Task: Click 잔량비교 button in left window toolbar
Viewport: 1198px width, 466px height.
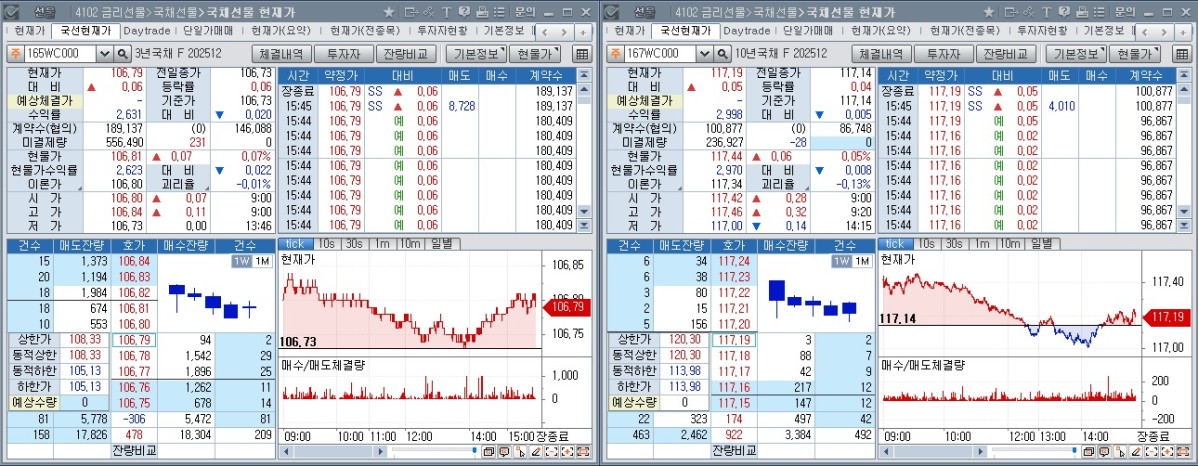Action: (406, 54)
